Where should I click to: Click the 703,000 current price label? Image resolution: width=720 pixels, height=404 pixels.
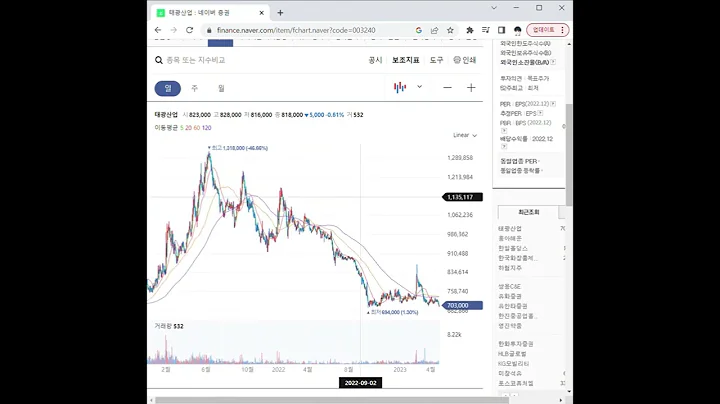[462, 305]
